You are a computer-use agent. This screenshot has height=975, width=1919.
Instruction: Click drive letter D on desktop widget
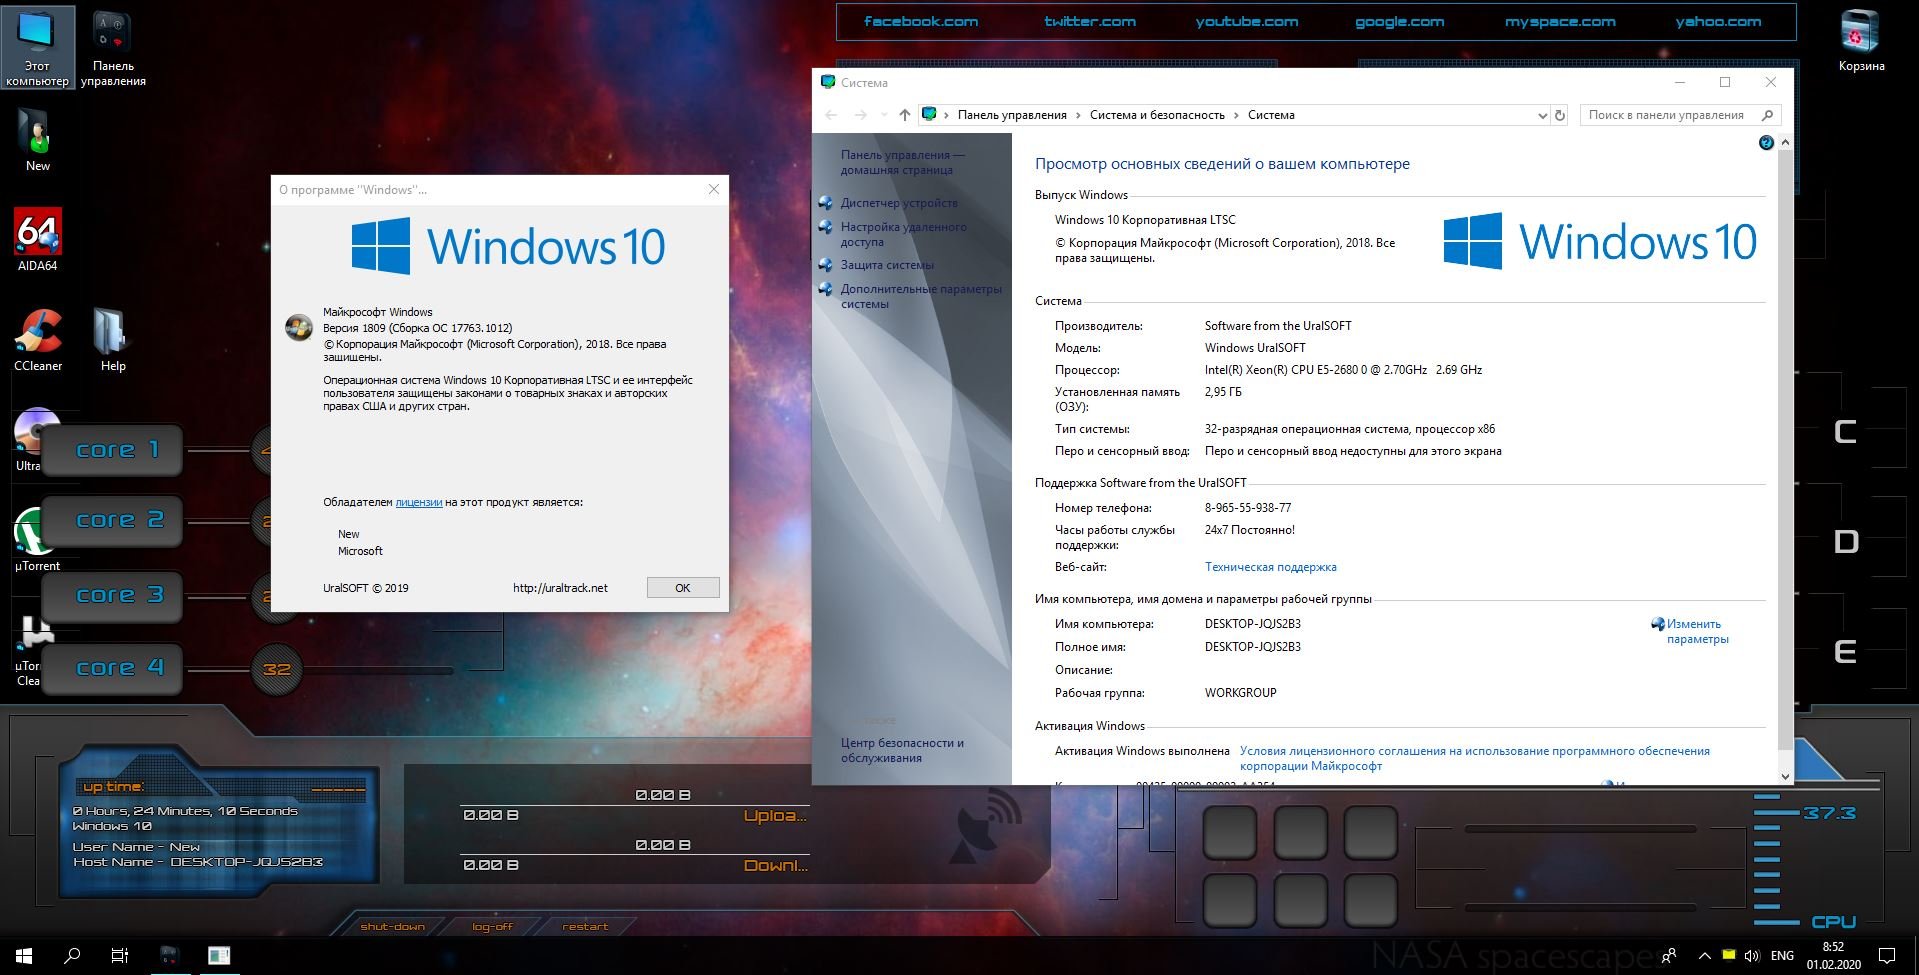tap(1846, 541)
